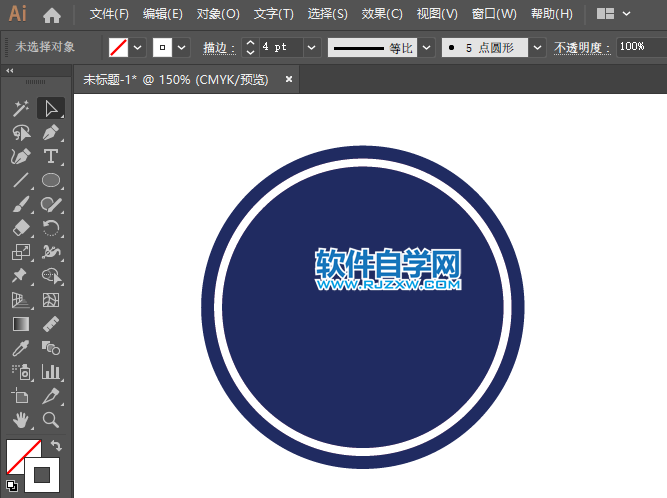Click the 不透明度 opacity link
The height and width of the screenshot is (498, 667).
(580, 47)
